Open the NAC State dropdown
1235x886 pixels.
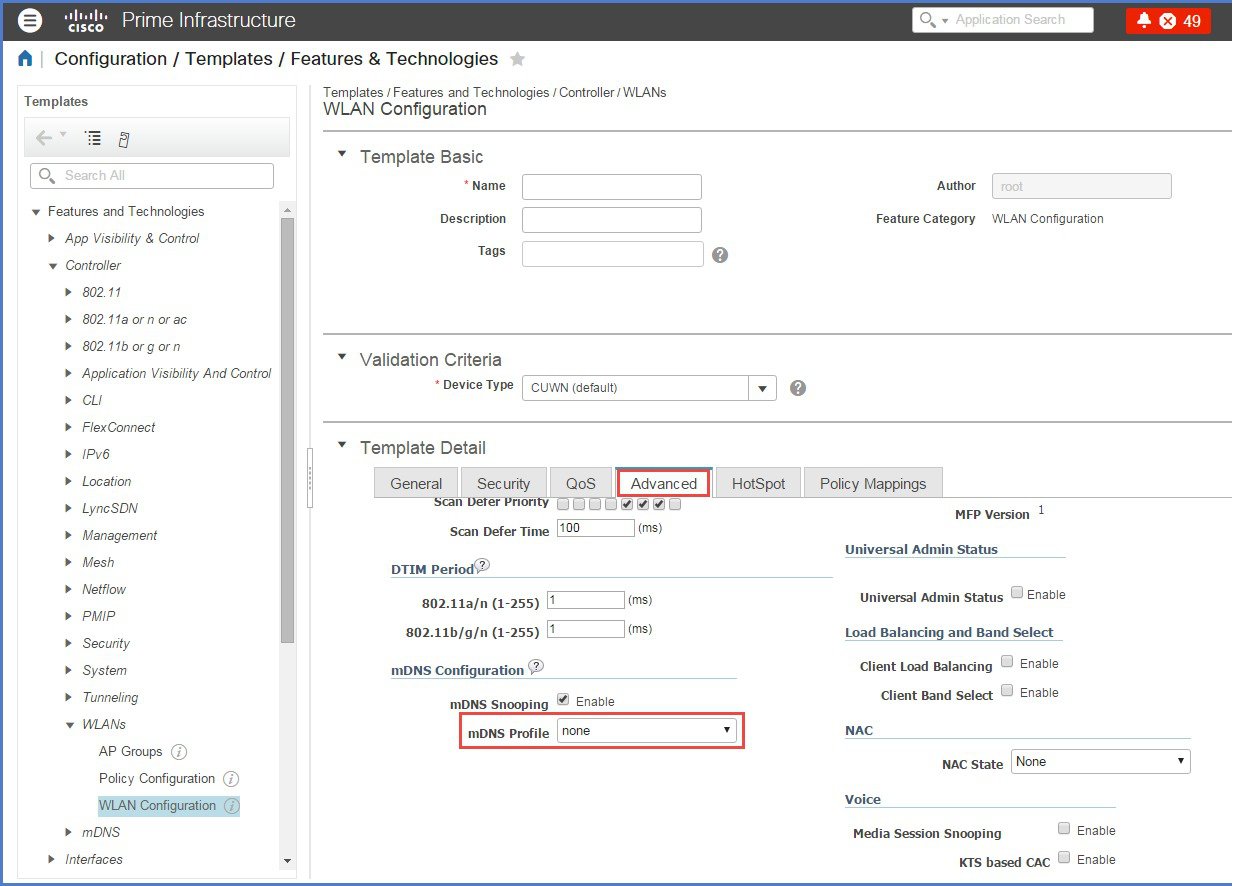[1099, 761]
